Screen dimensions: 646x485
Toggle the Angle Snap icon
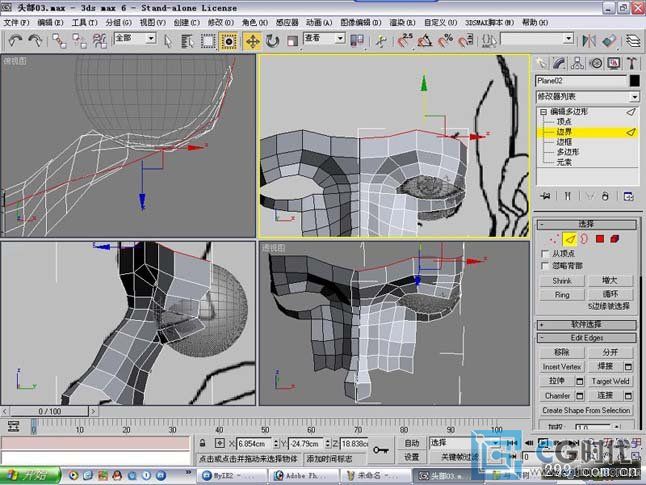tap(425, 41)
